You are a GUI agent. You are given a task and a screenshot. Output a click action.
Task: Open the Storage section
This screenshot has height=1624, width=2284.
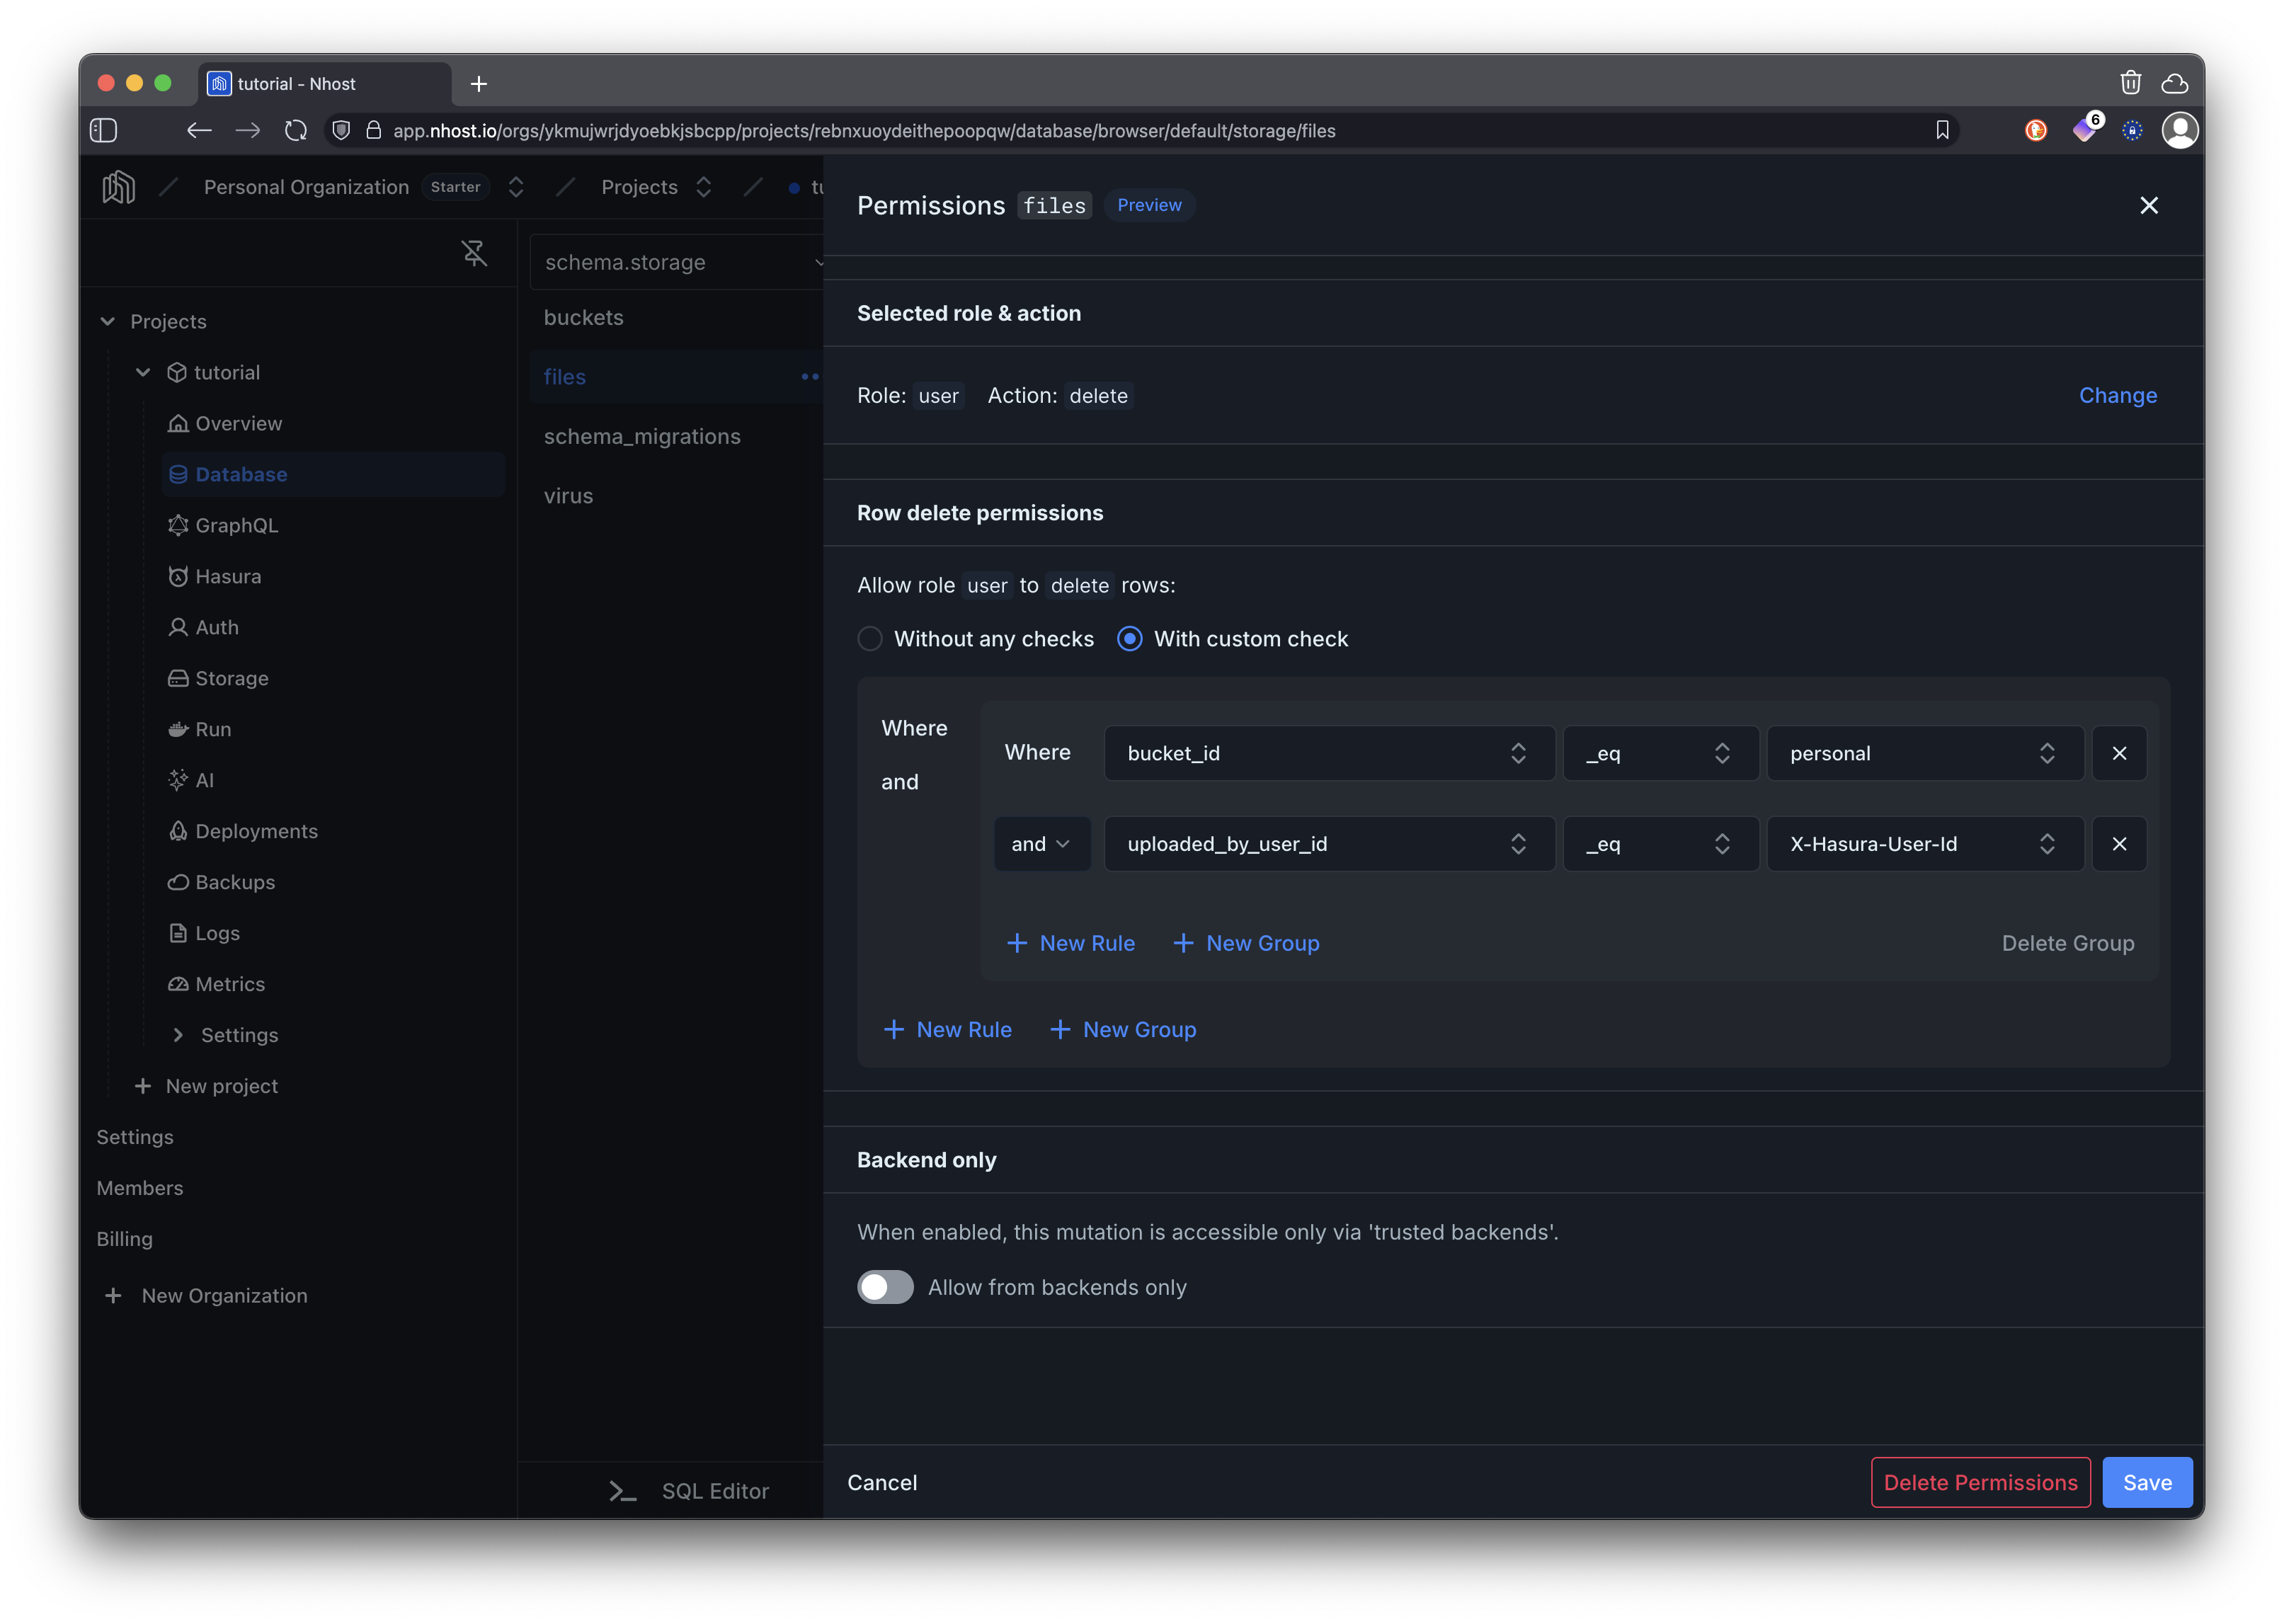pos(231,678)
